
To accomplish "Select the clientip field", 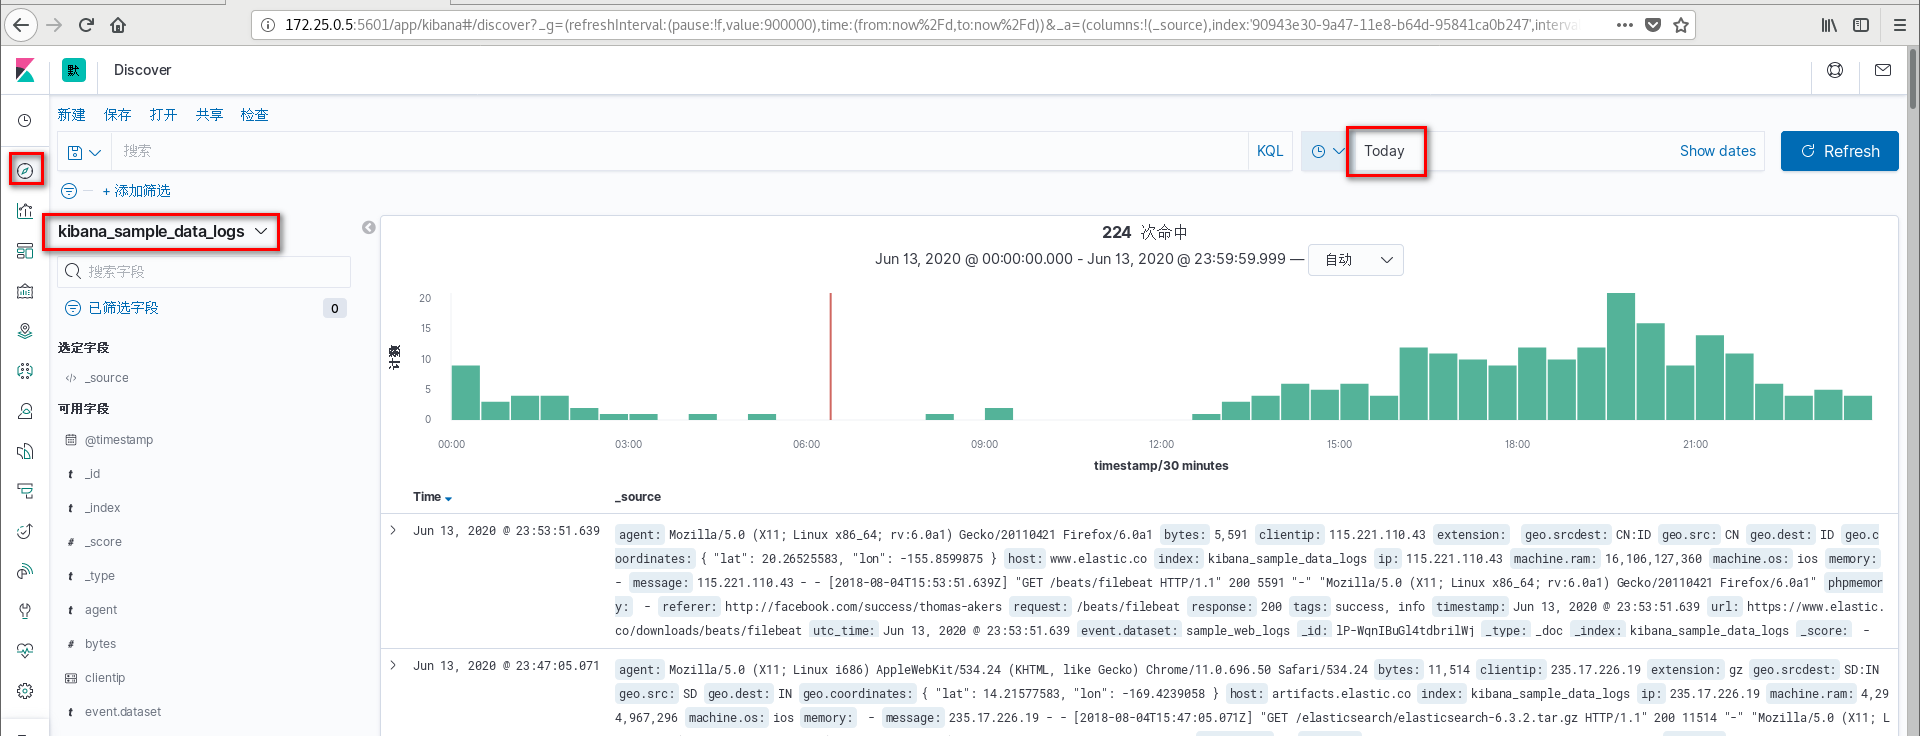I will (x=105, y=678).
